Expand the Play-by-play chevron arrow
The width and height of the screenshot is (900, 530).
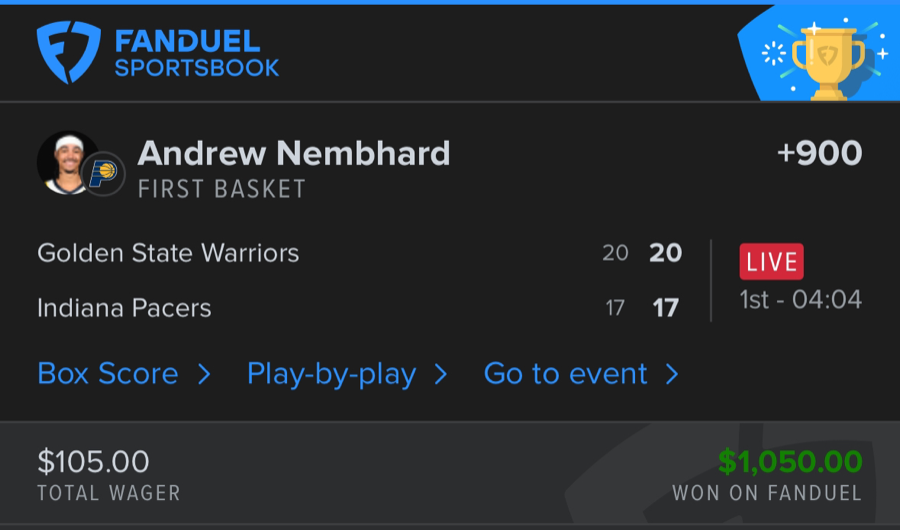pos(441,374)
